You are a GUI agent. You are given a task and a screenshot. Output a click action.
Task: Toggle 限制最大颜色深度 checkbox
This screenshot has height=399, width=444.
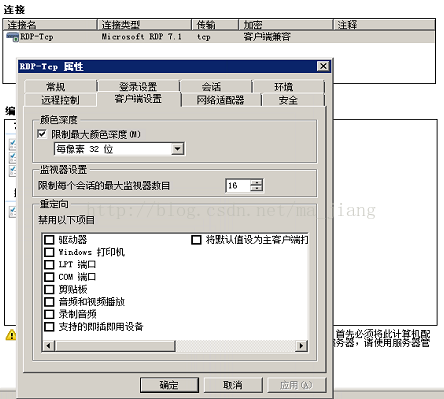point(42,134)
